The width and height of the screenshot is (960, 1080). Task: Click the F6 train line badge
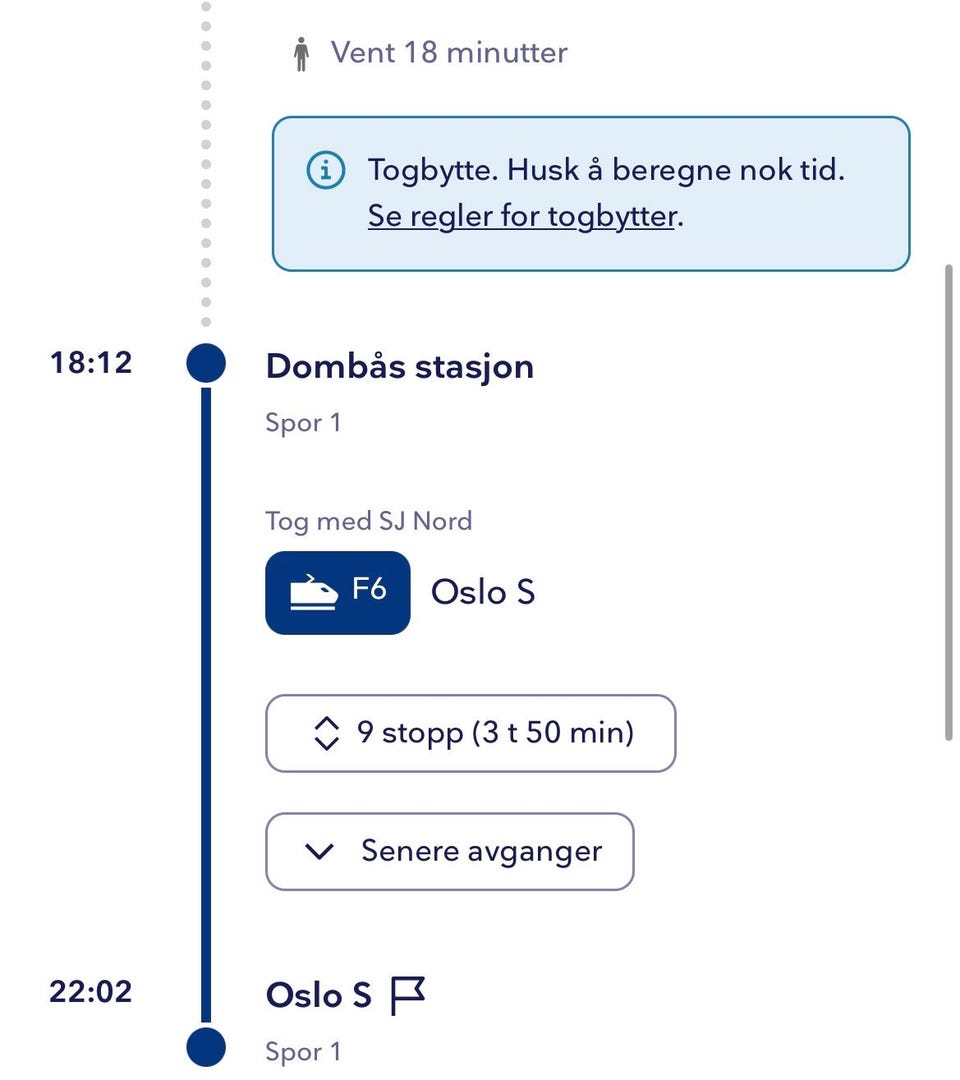click(x=338, y=592)
